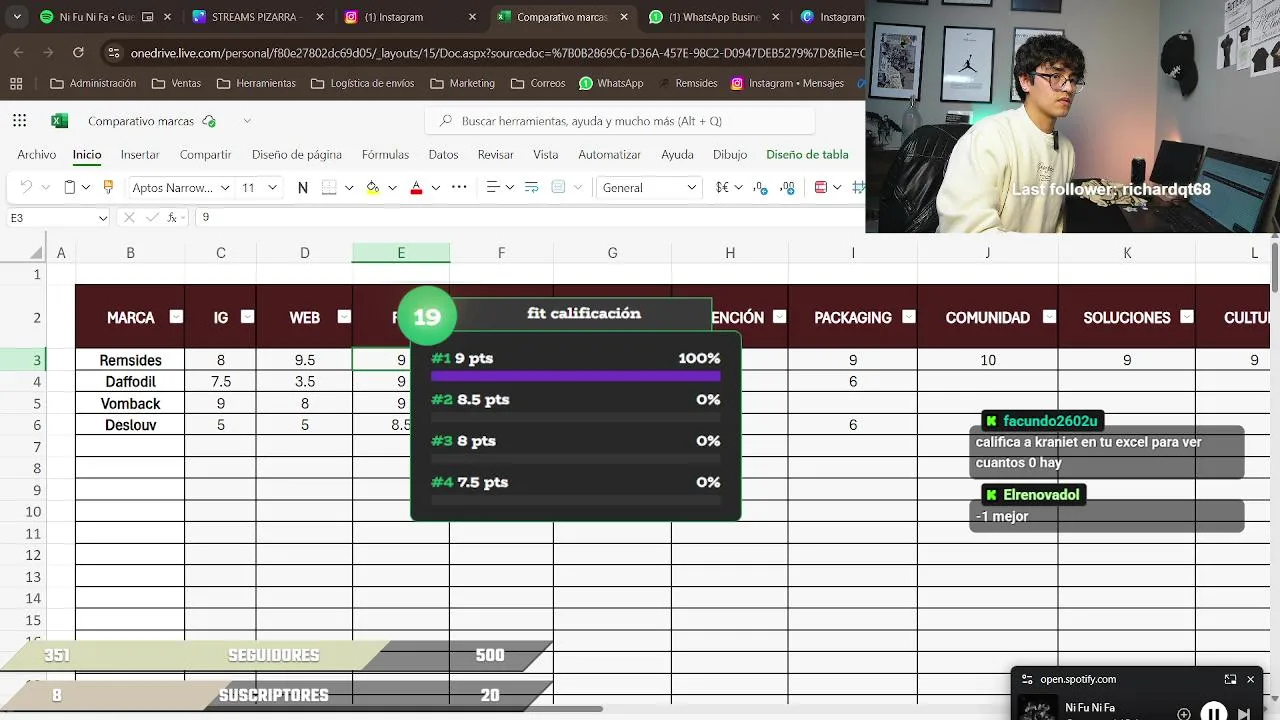Click the Undo arrow icon

coord(26,187)
